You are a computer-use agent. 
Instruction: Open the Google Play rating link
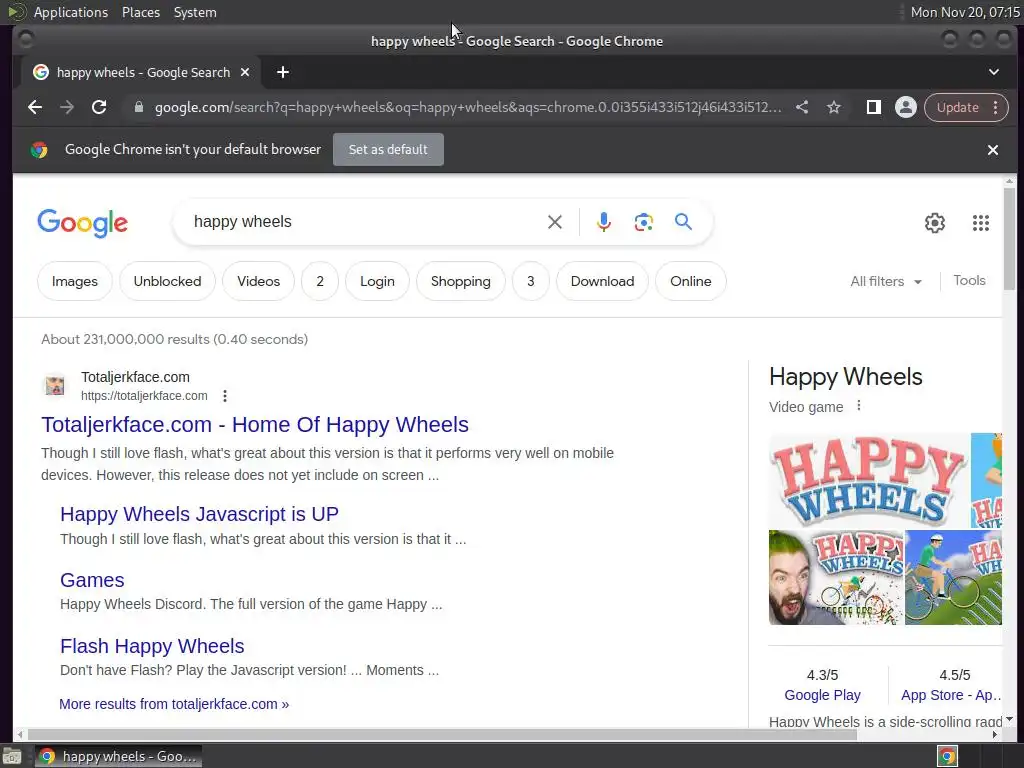[822, 695]
